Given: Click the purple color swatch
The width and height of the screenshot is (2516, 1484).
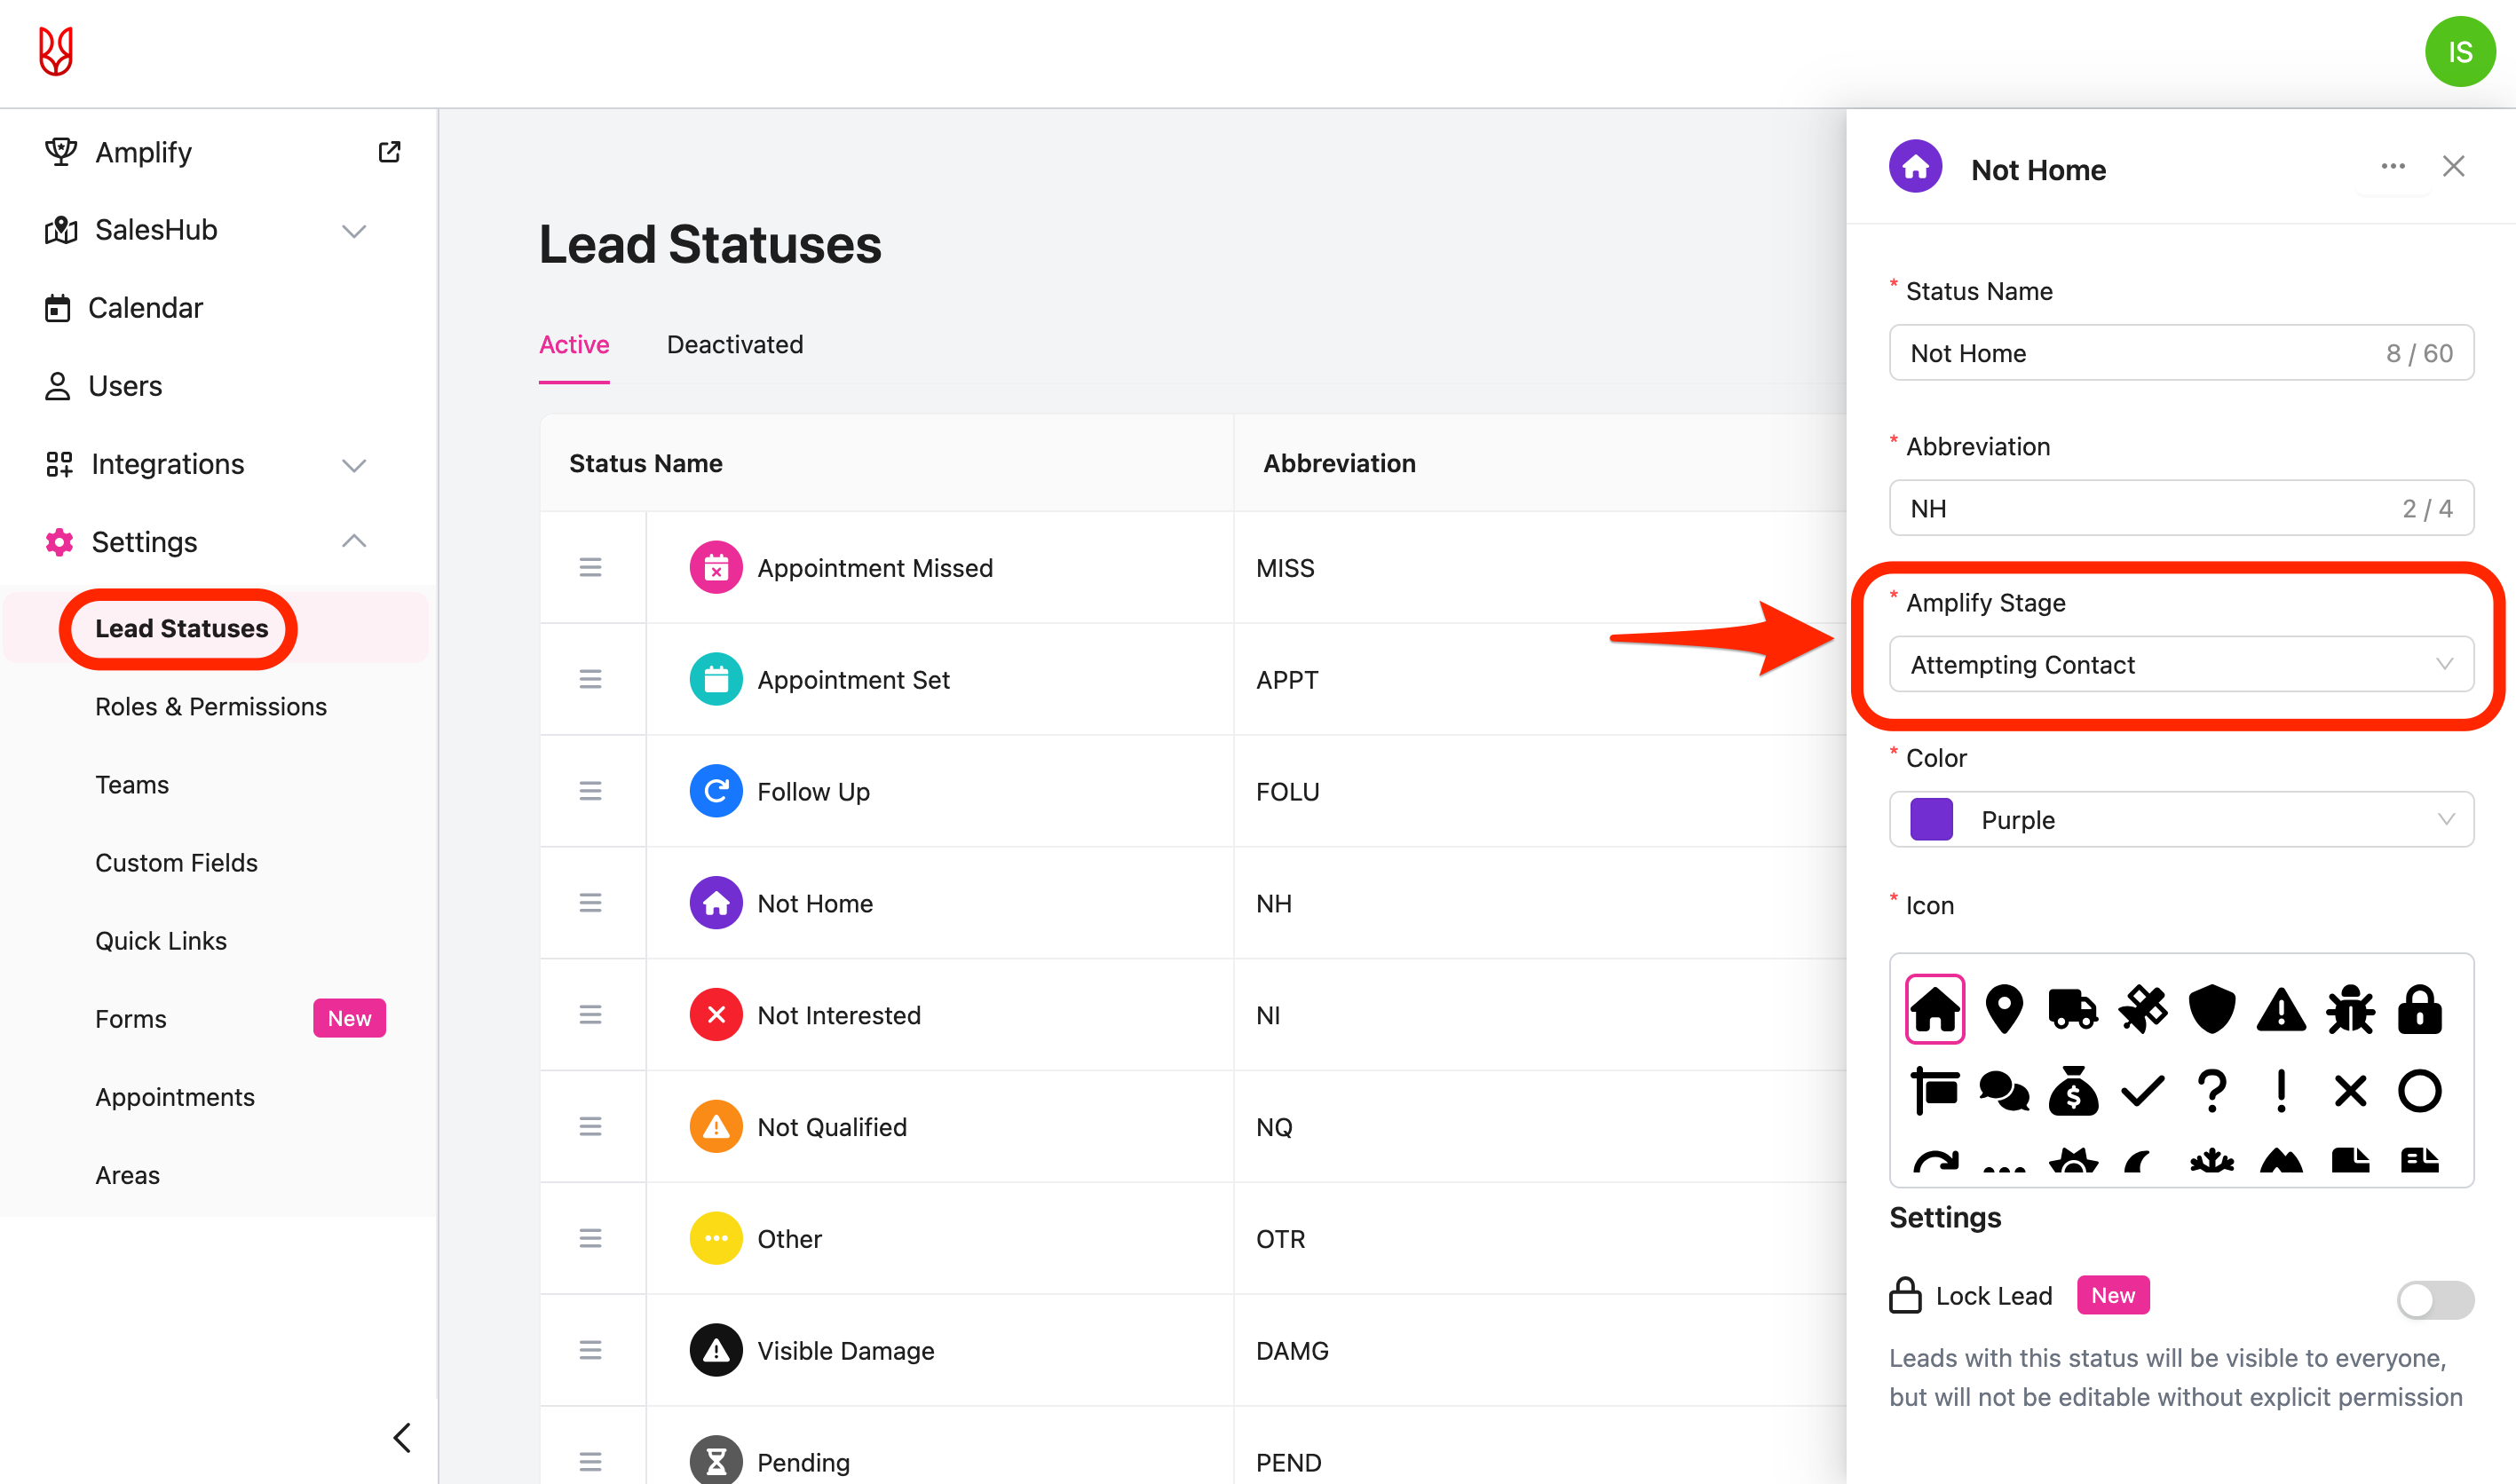Looking at the screenshot, I should coord(1931,820).
